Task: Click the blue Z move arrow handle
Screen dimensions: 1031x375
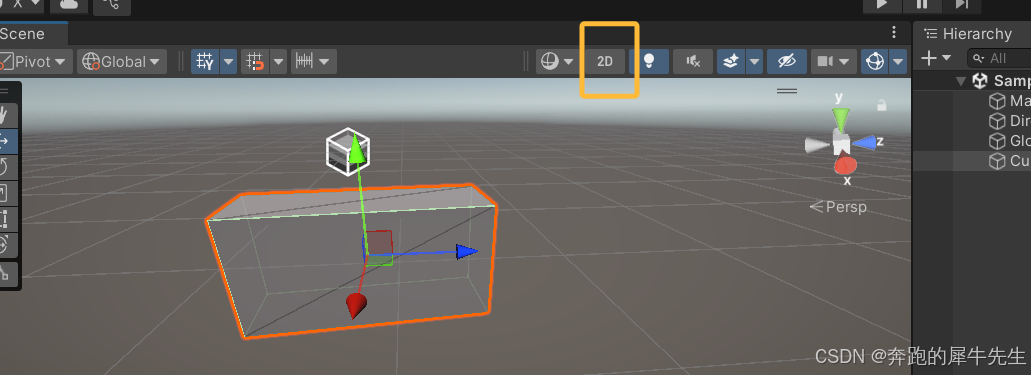Action: (466, 251)
